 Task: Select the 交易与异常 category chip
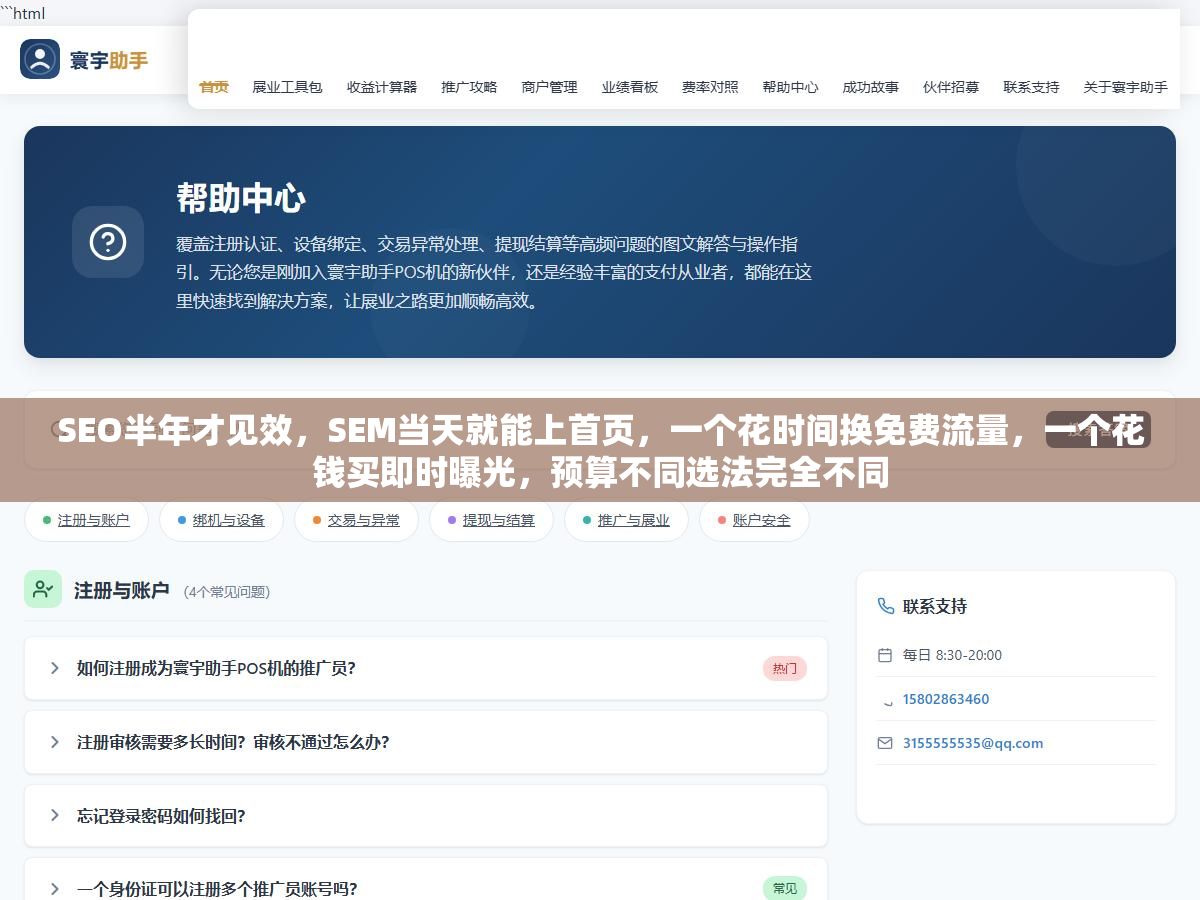coord(356,520)
